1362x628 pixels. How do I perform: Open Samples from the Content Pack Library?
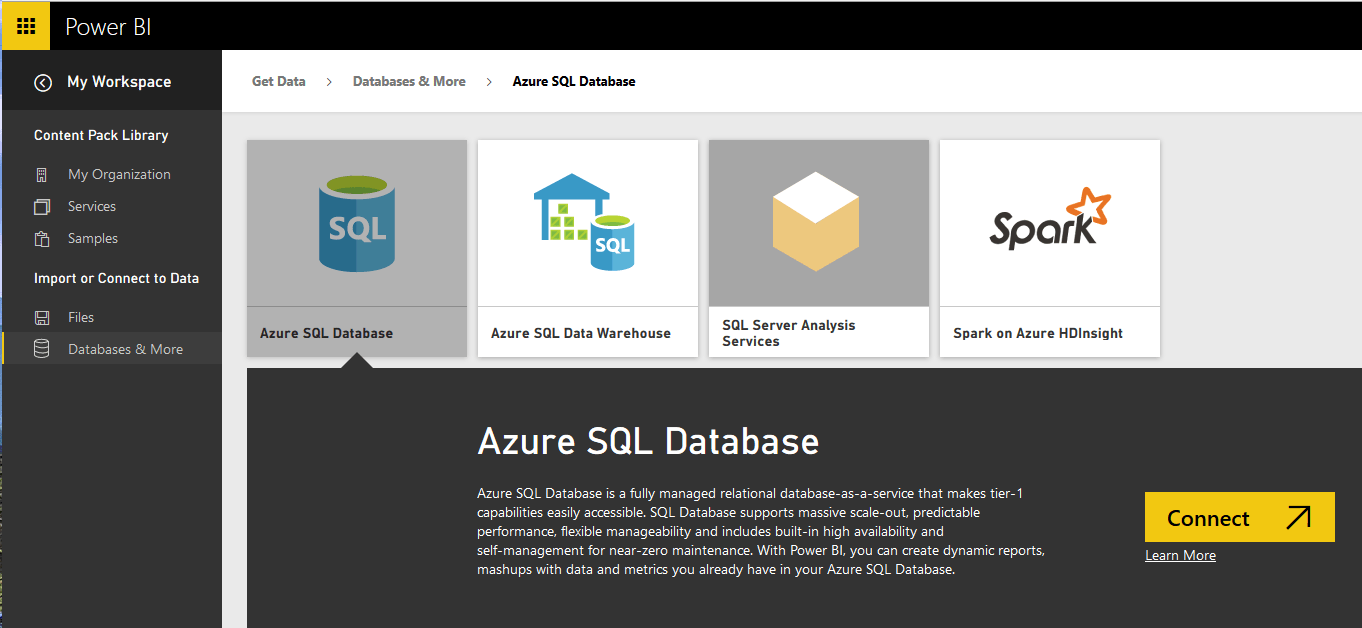click(42, 238)
